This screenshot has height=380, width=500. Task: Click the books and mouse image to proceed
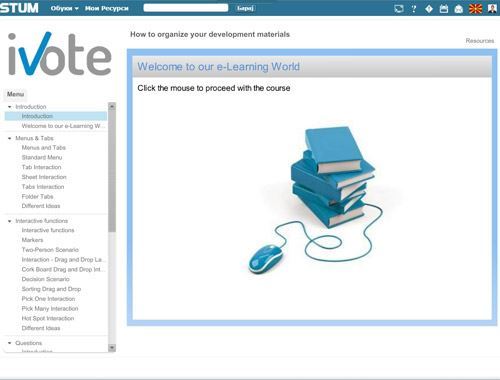tap(316, 200)
